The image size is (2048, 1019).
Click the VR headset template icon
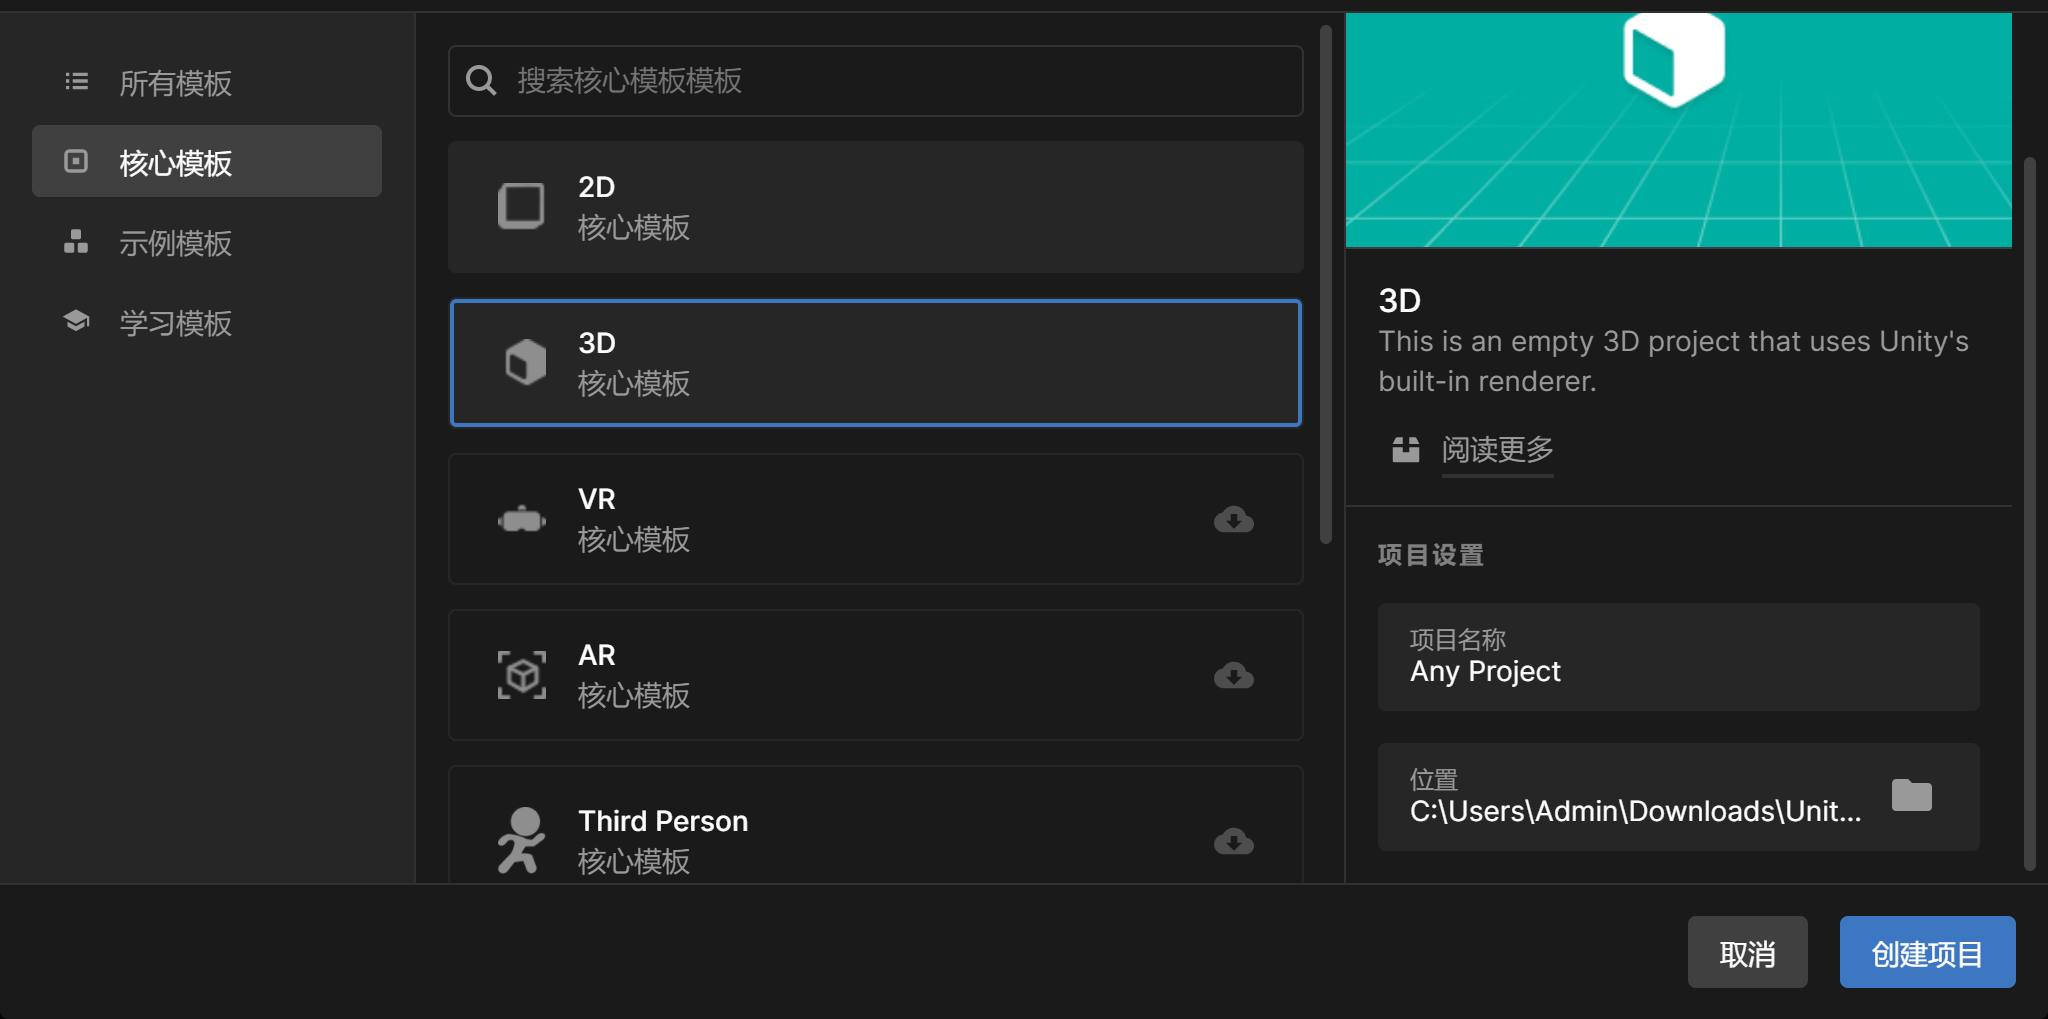pyautogui.click(x=521, y=519)
